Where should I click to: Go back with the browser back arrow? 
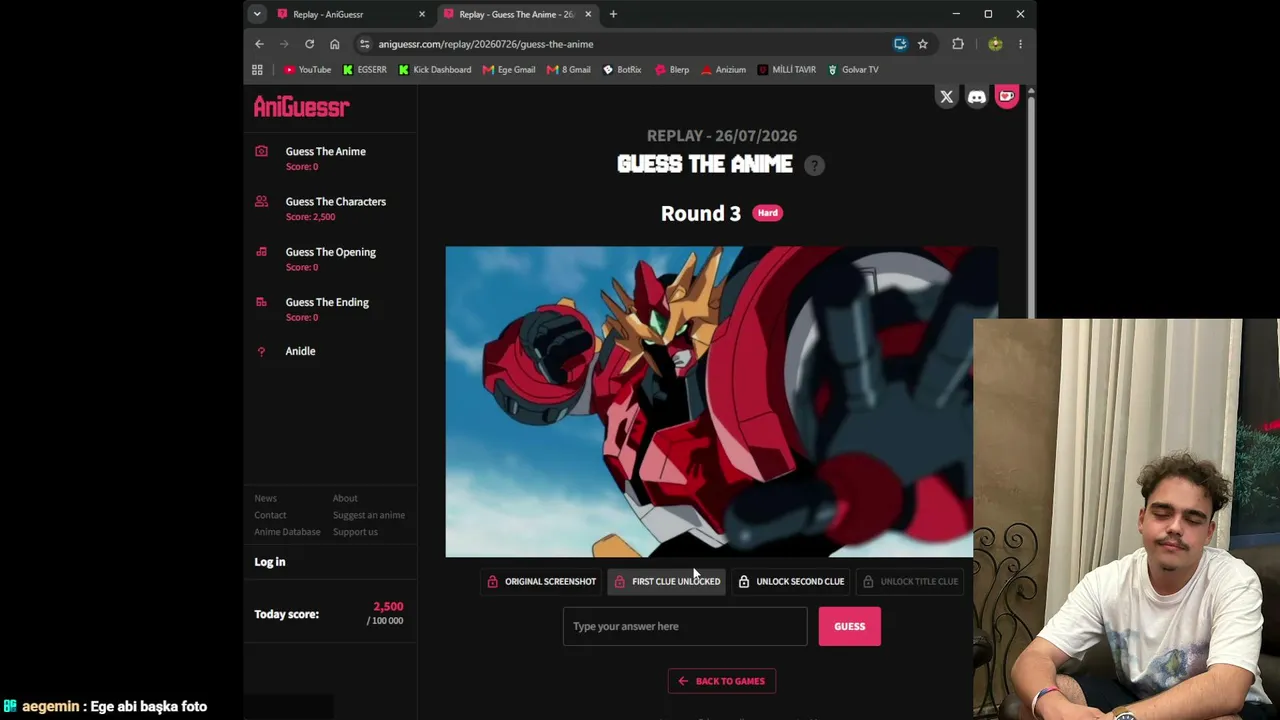[x=259, y=44]
